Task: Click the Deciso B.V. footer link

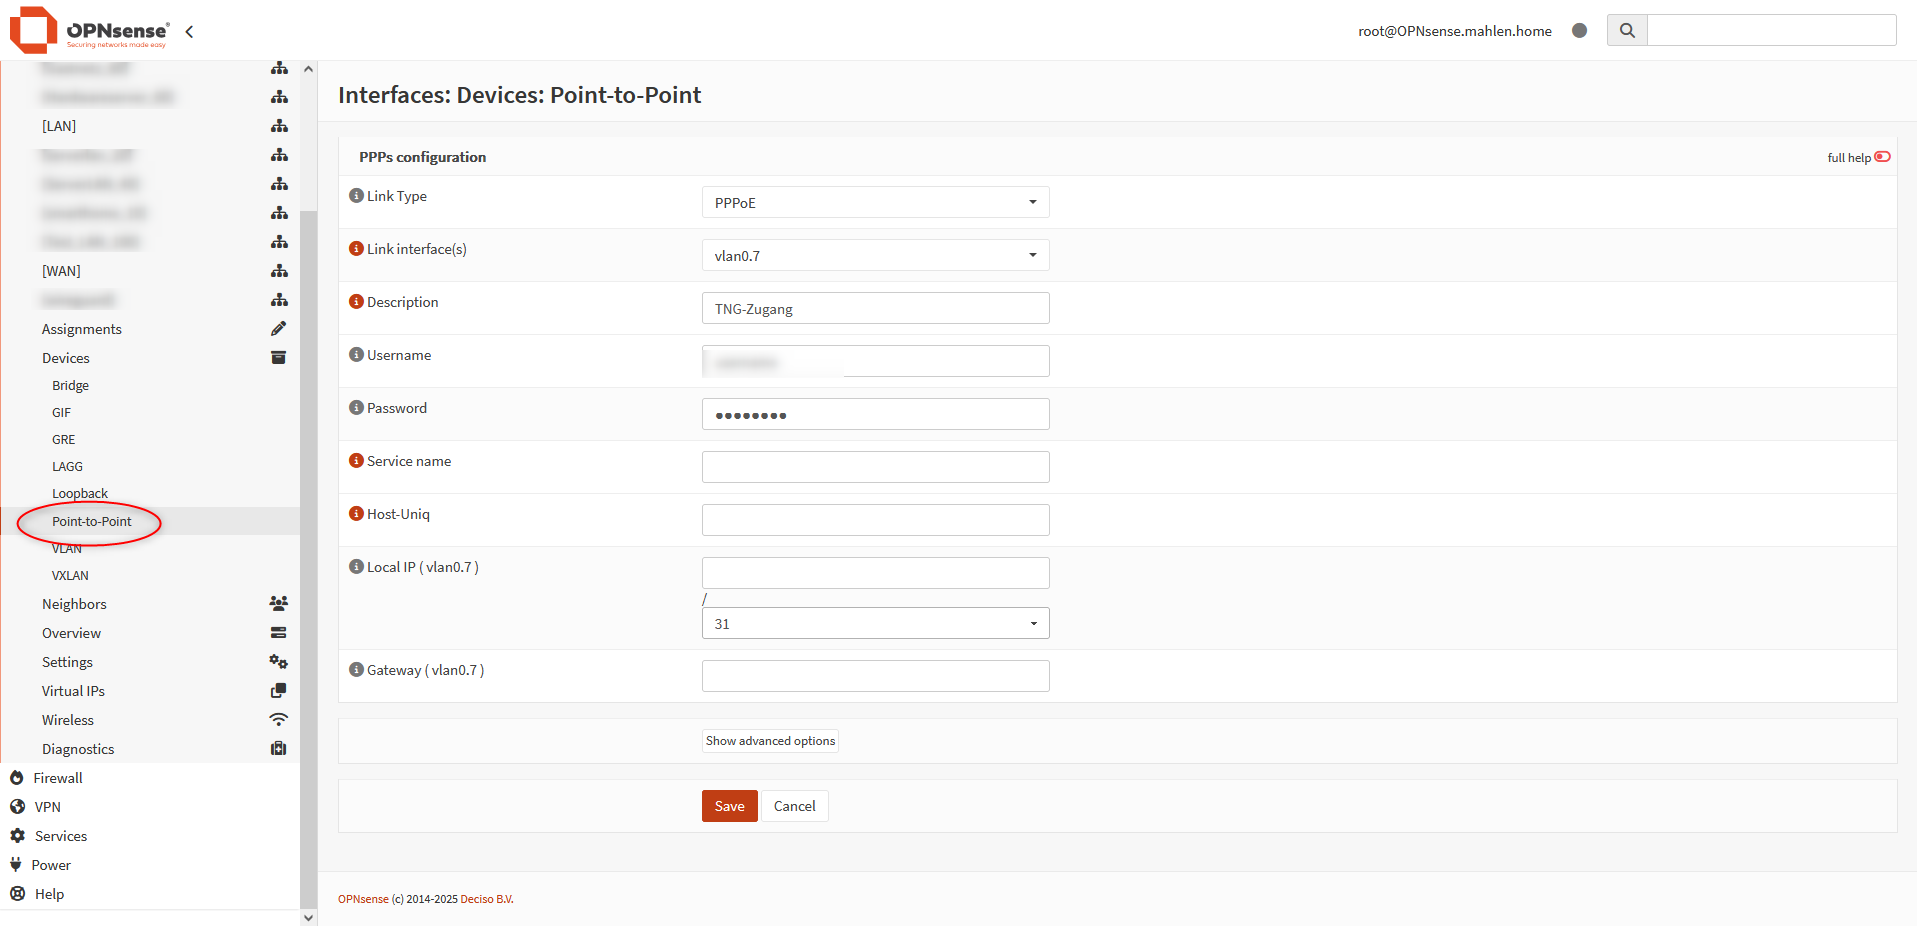Action: tap(486, 899)
